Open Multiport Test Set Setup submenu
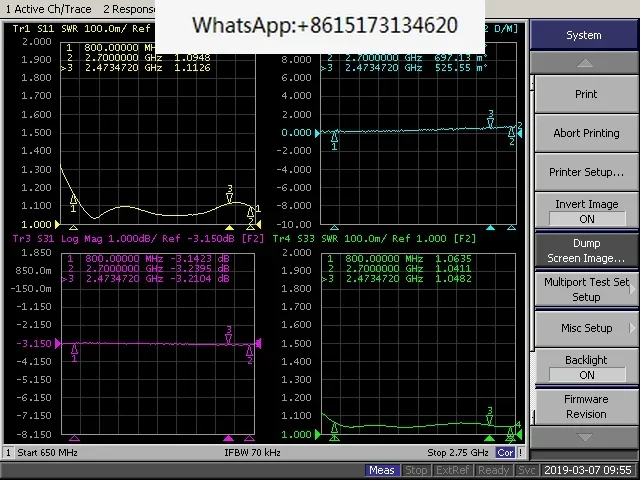This screenshot has height=480, width=640. click(x=586, y=289)
